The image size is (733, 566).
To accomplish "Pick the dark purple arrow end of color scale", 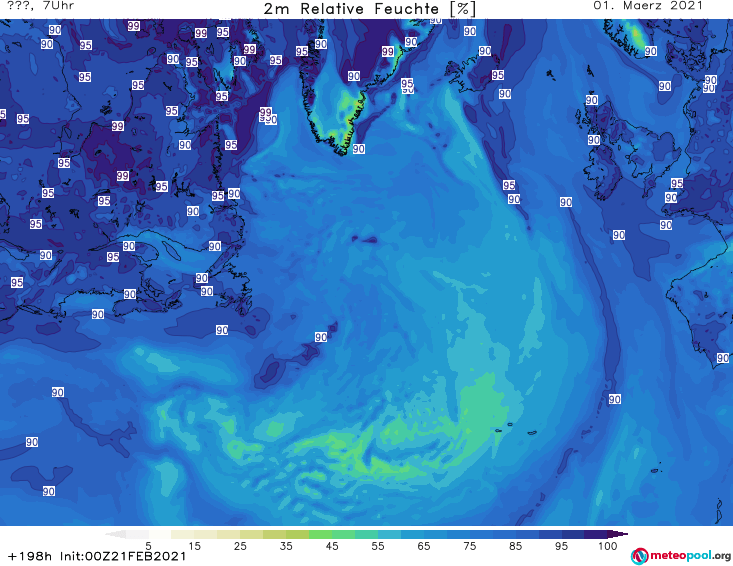I will tap(618, 534).
